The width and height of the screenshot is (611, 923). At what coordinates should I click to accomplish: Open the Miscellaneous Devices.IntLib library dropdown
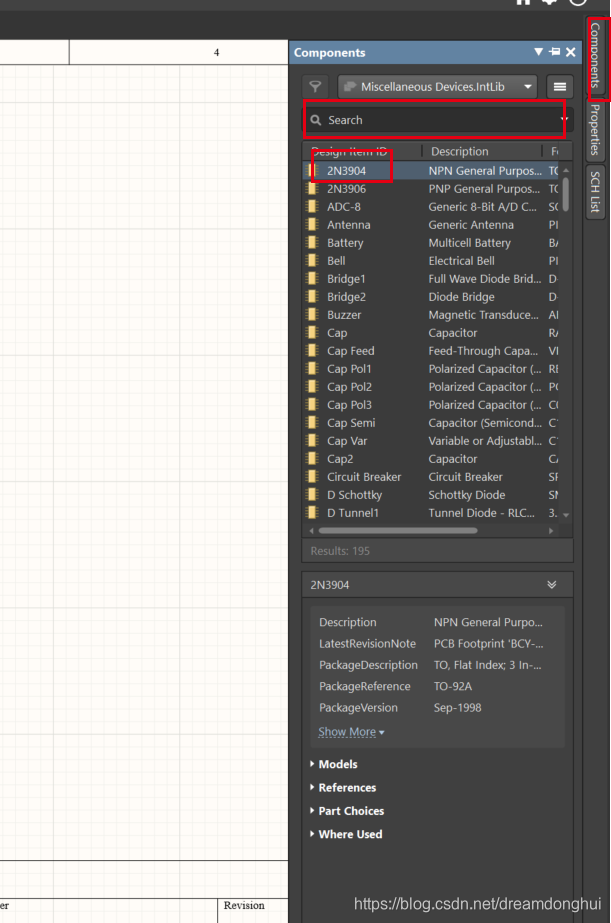[437, 87]
